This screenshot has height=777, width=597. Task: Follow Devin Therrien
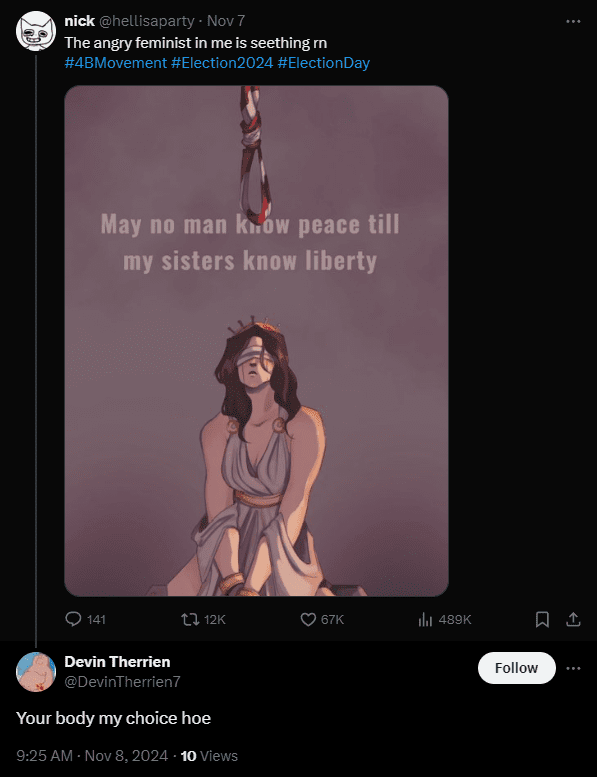click(516, 668)
